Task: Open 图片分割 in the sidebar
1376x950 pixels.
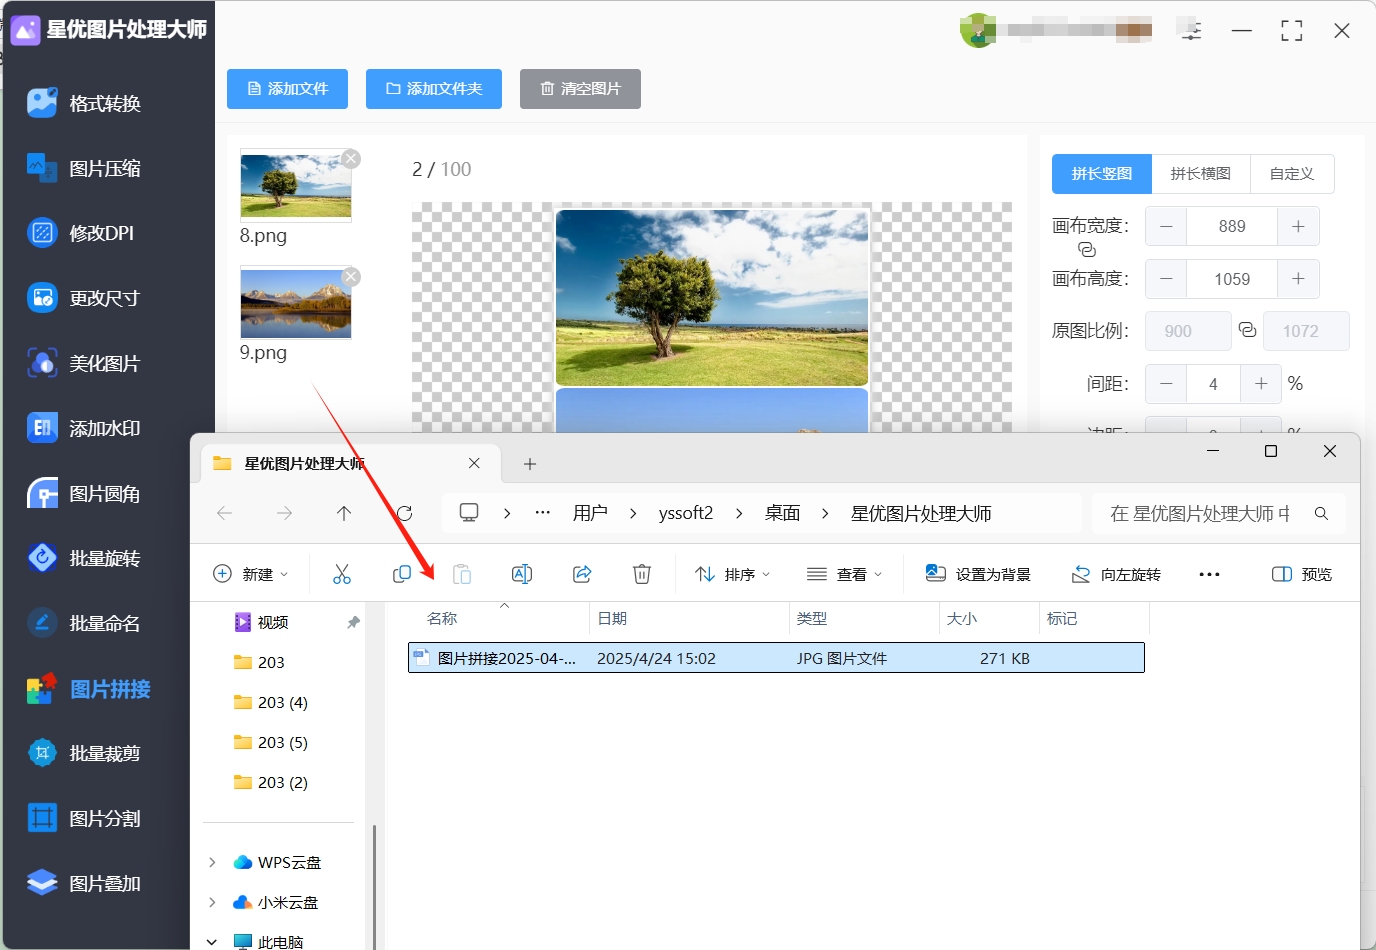Action: (x=84, y=818)
